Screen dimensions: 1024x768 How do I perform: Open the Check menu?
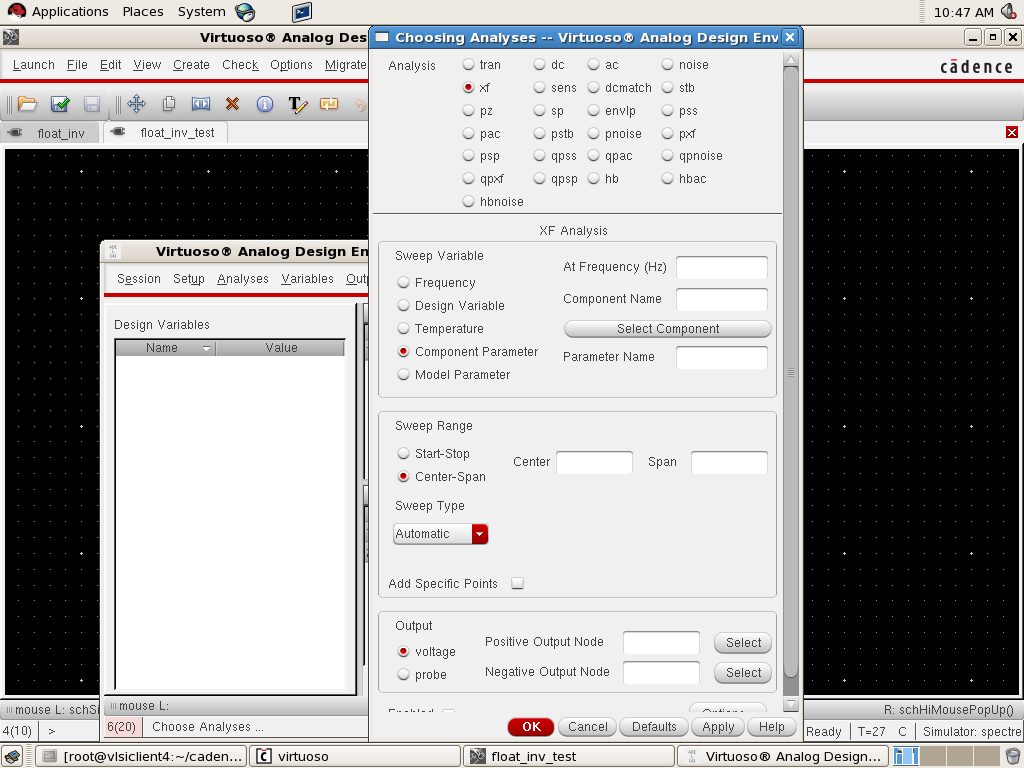point(240,65)
